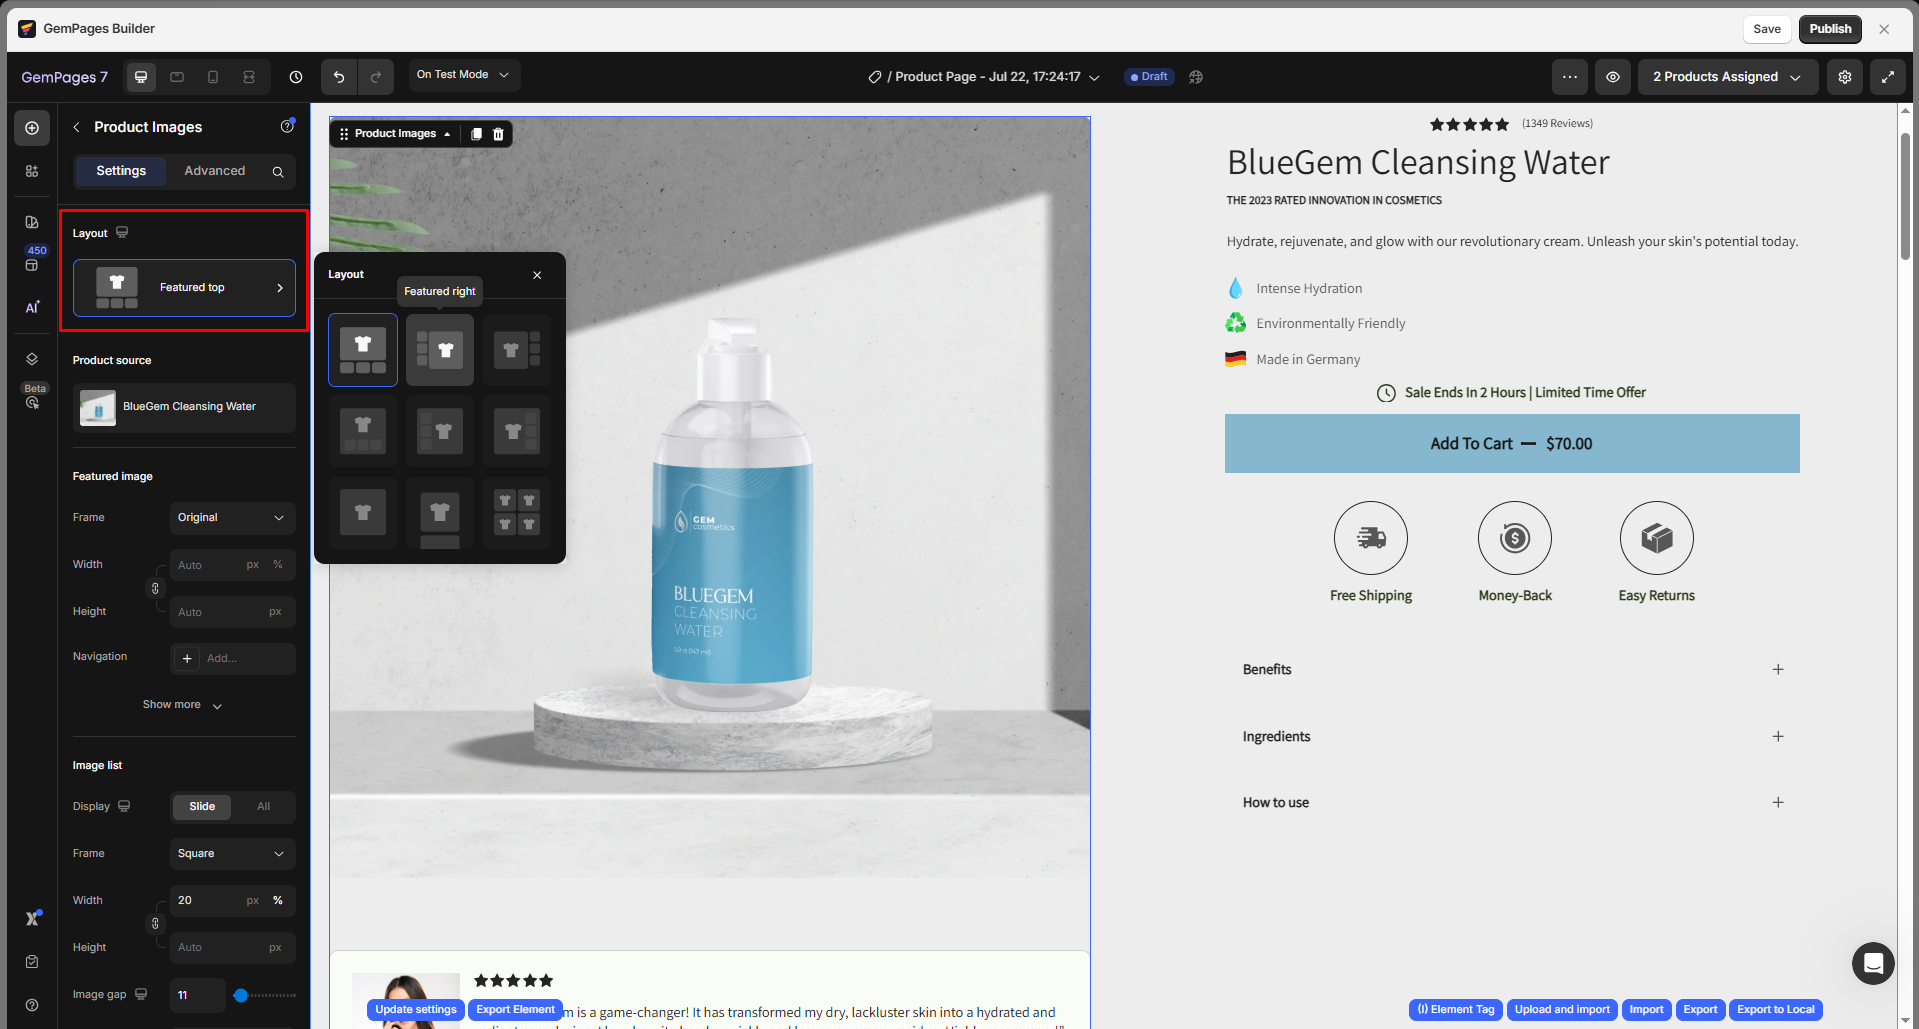Open the Advanced tab
1919x1029 pixels.
[x=215, y=171]
